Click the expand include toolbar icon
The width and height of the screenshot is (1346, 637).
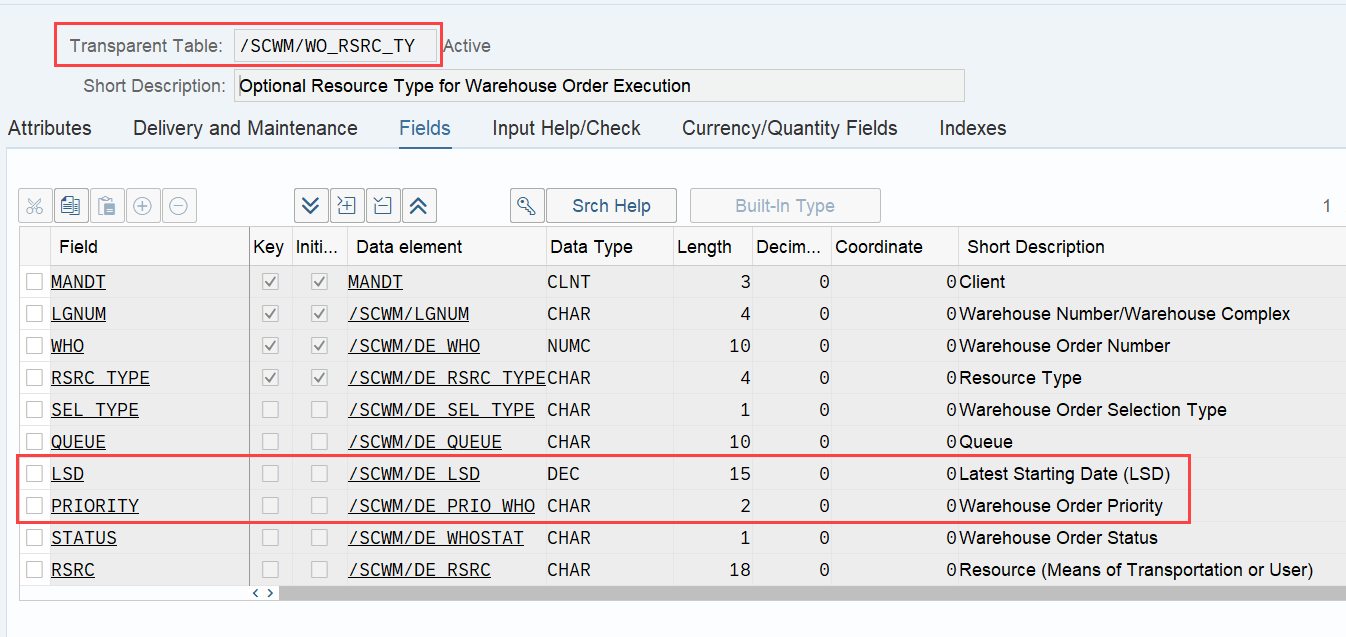[x=347, y=206]
